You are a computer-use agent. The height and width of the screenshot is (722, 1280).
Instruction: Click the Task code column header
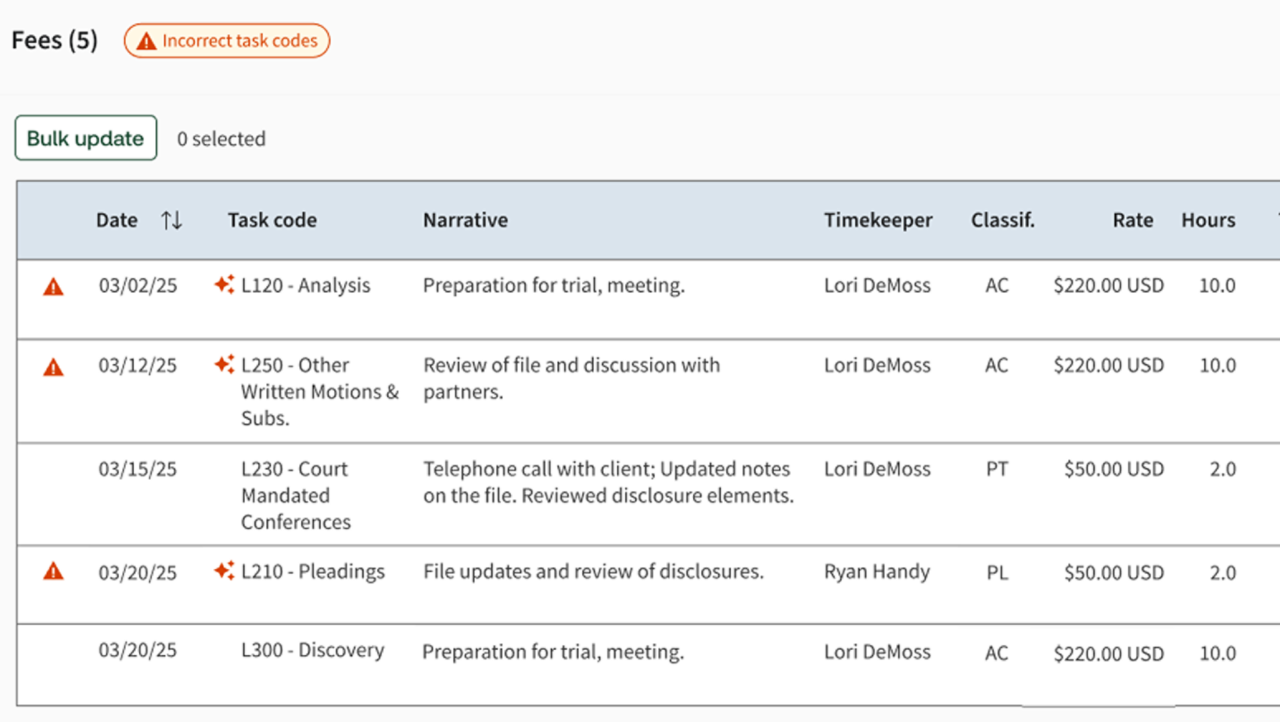point(272,221)
